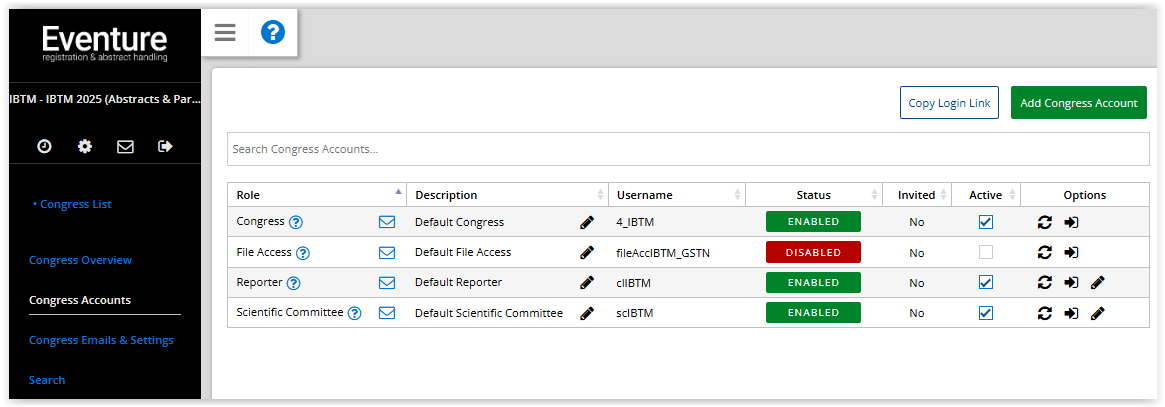Edit the Default Congress description pencil
The height and width of the screenshot is (407, 1165).
tap(587, 222)
